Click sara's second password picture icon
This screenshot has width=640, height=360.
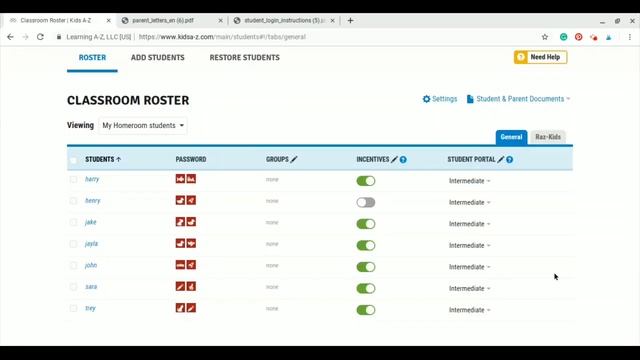click(191, 286)
